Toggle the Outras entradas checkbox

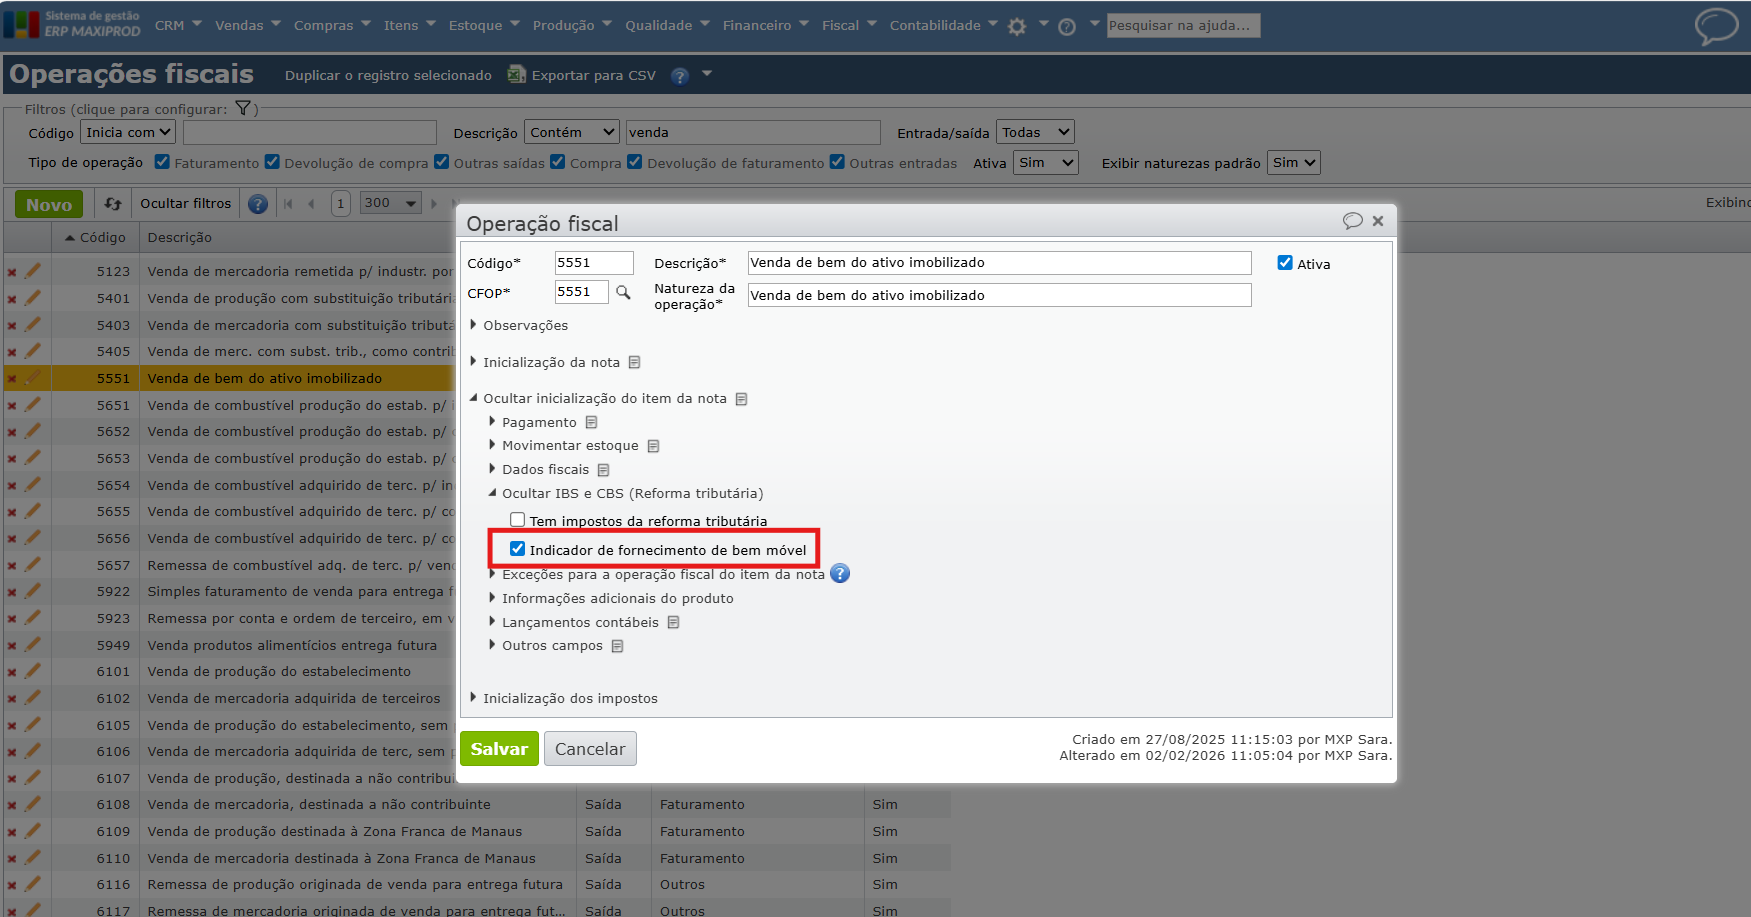click(837, 162)
